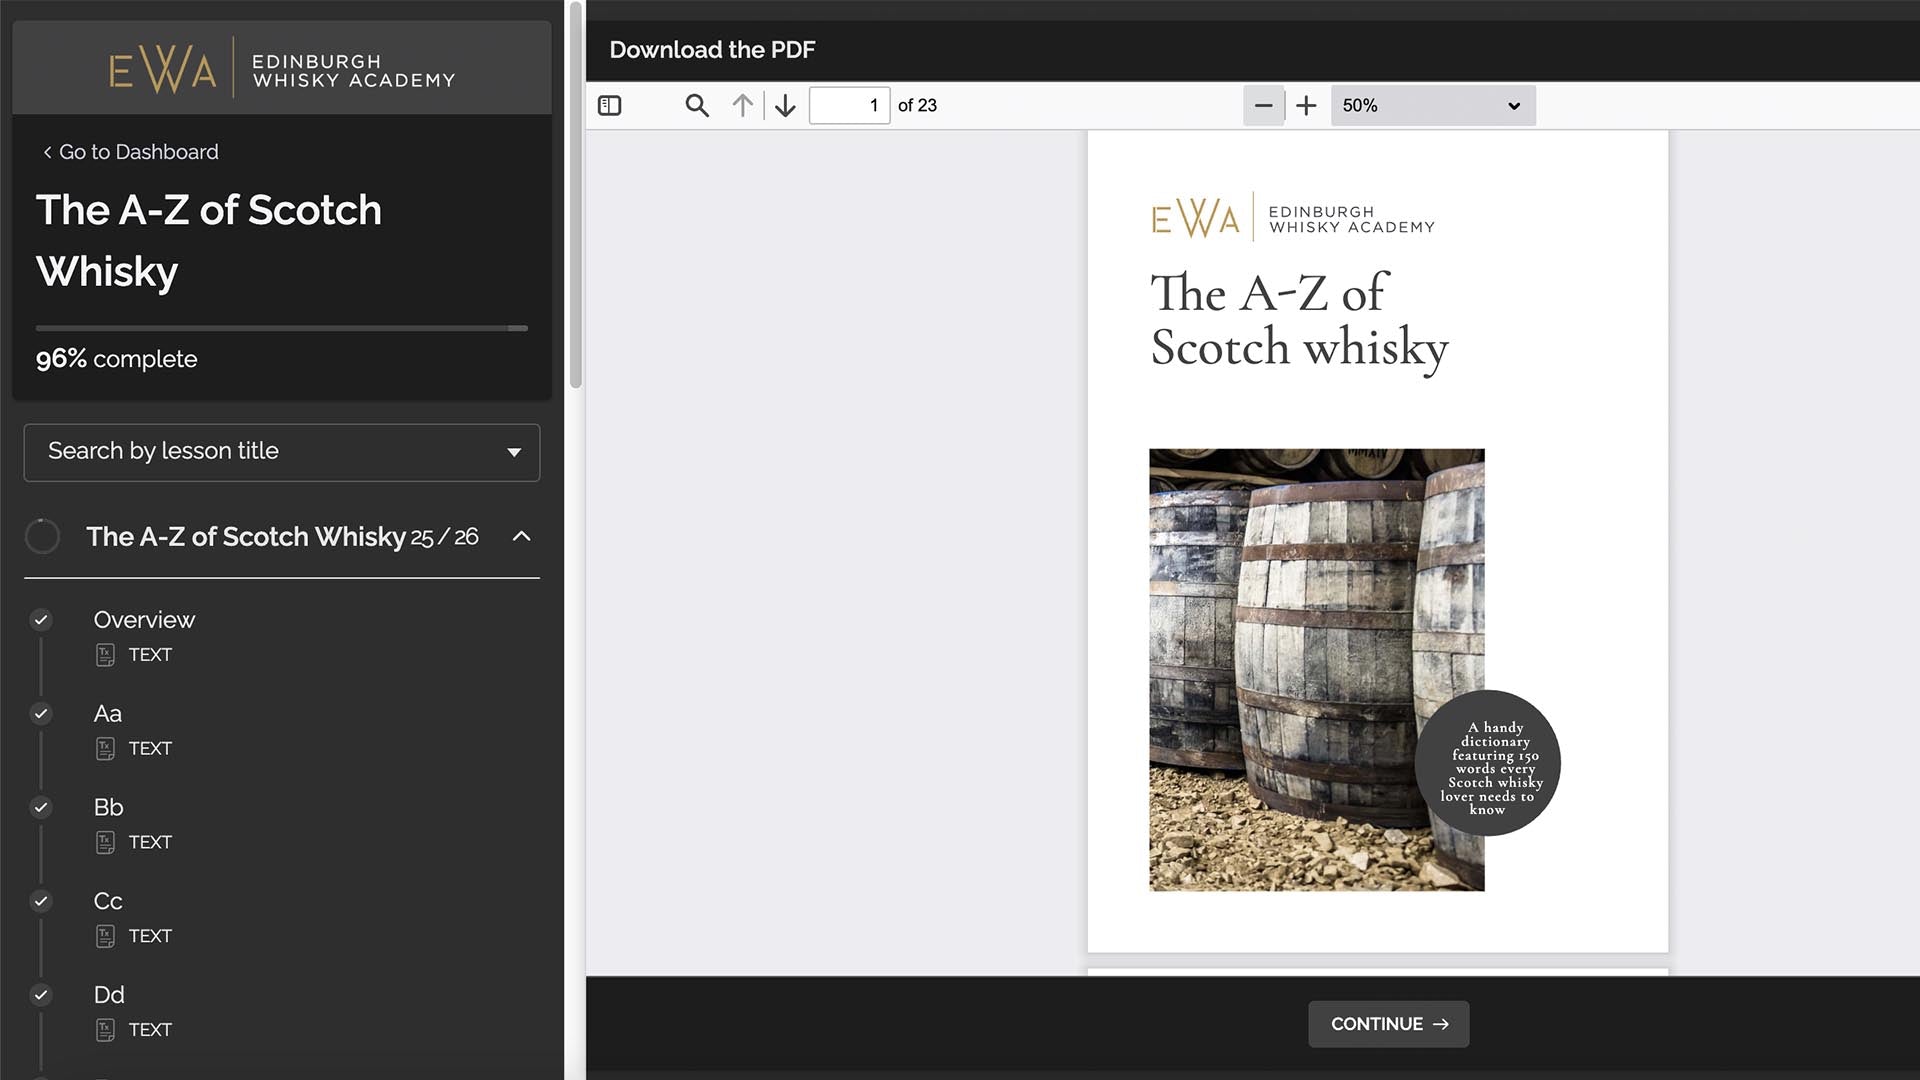Screen dimensions: 1920x1080
Task: Toggle the PDF sidebar panel icon
Action: [x=609, y=105]
